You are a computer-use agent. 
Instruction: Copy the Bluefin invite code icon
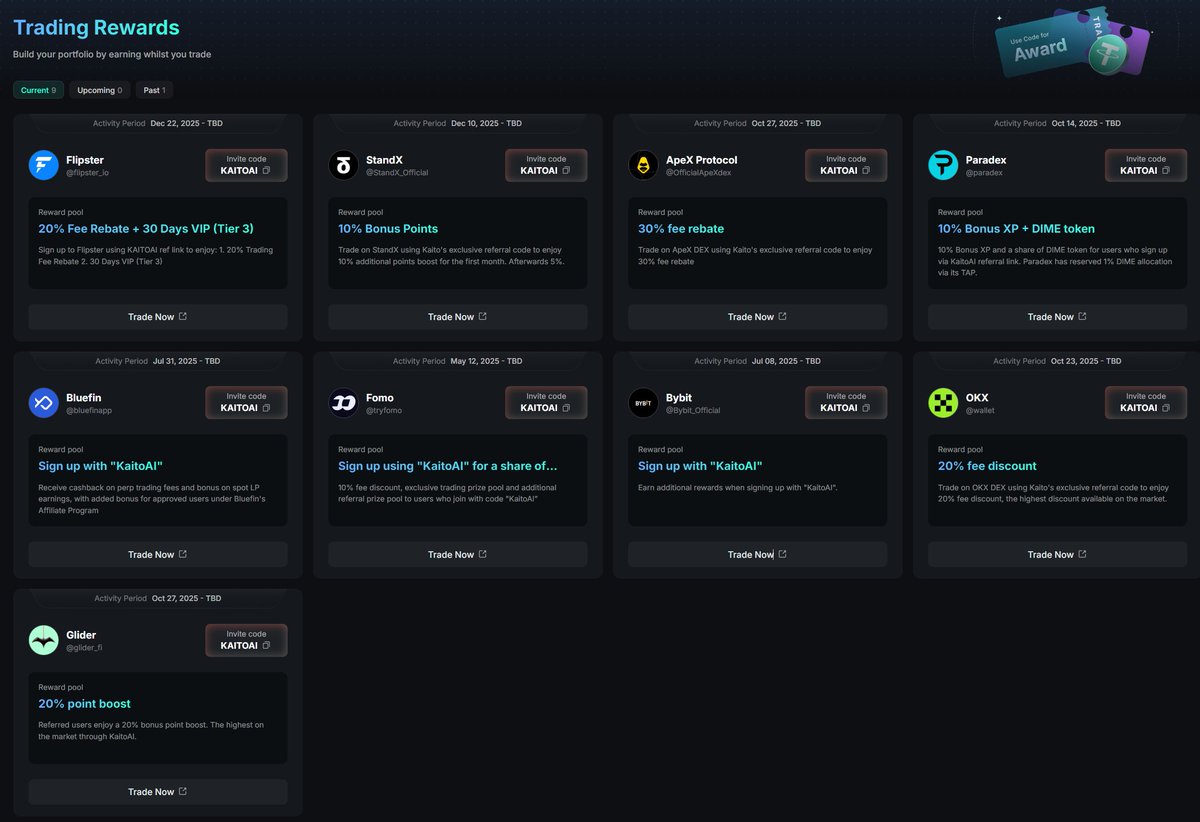[266, 408]
